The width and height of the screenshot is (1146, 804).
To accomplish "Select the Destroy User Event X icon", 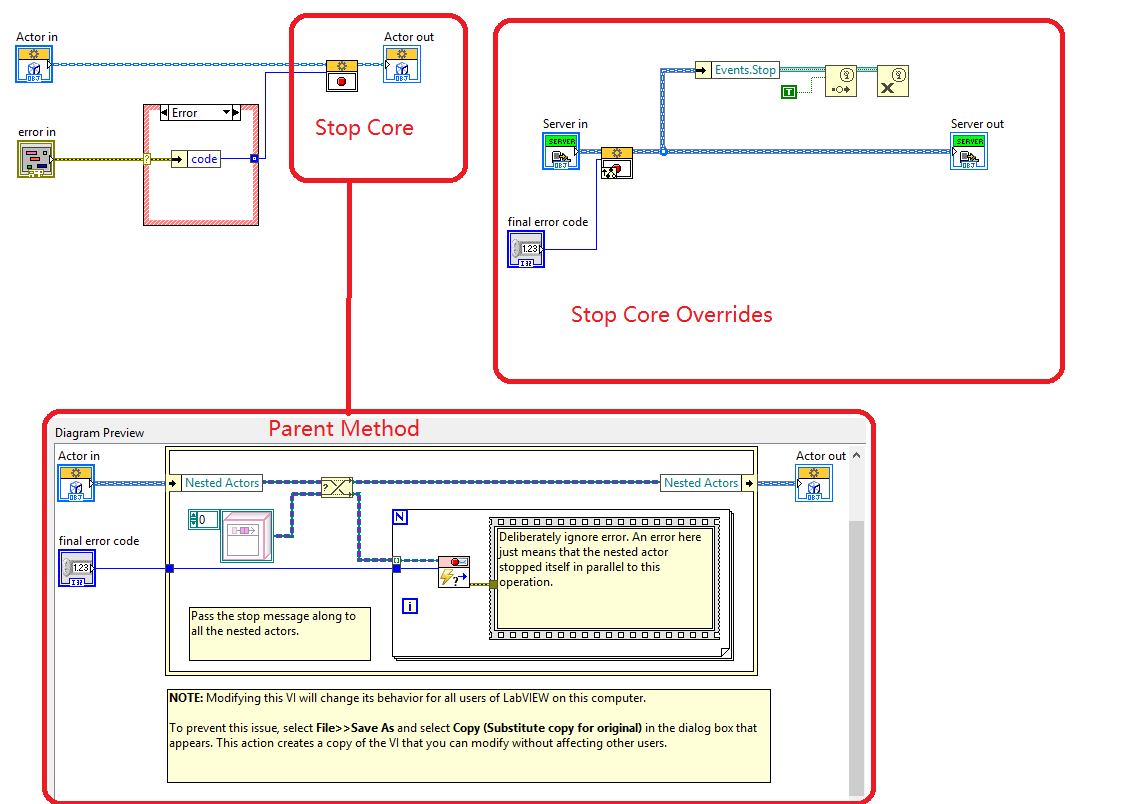I will pyautogui.click(x=893, y=81).
